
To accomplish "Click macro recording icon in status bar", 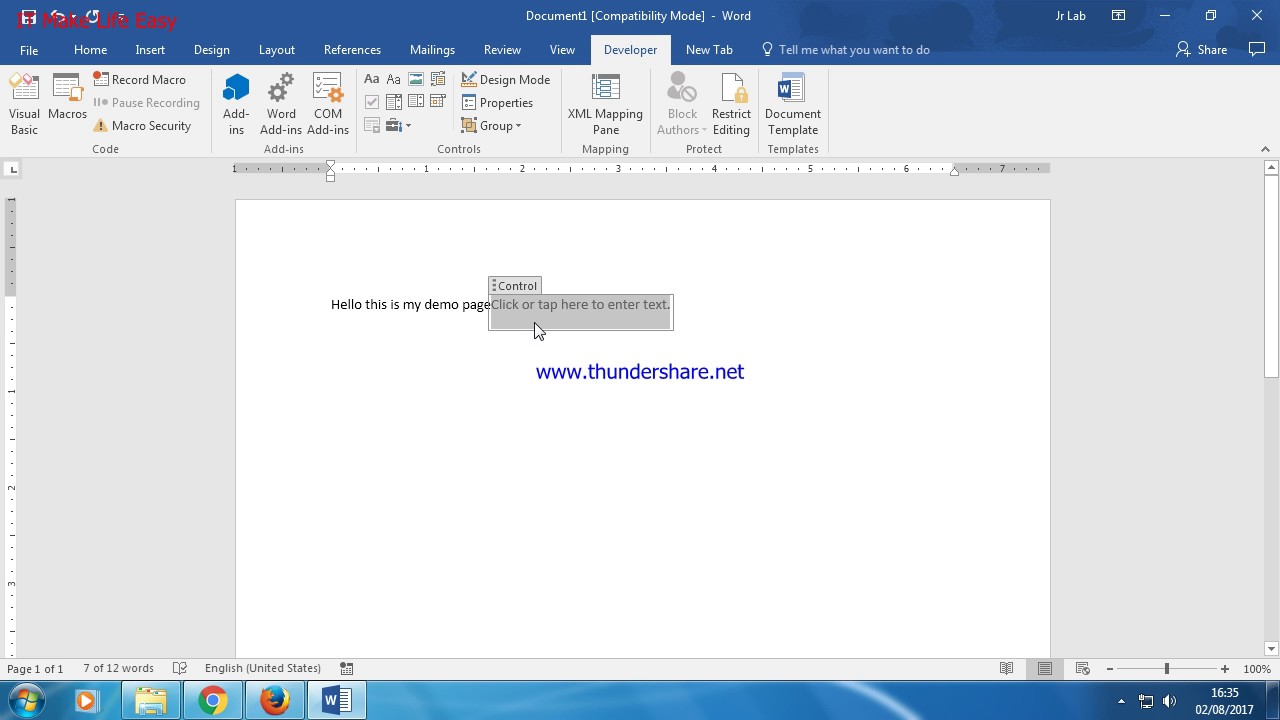I will pos(347,668).
